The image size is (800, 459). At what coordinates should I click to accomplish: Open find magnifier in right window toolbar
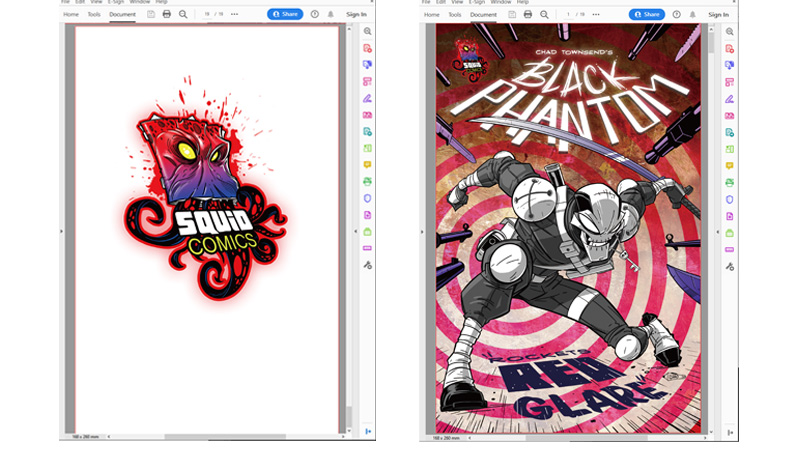[x=544, y=15]
